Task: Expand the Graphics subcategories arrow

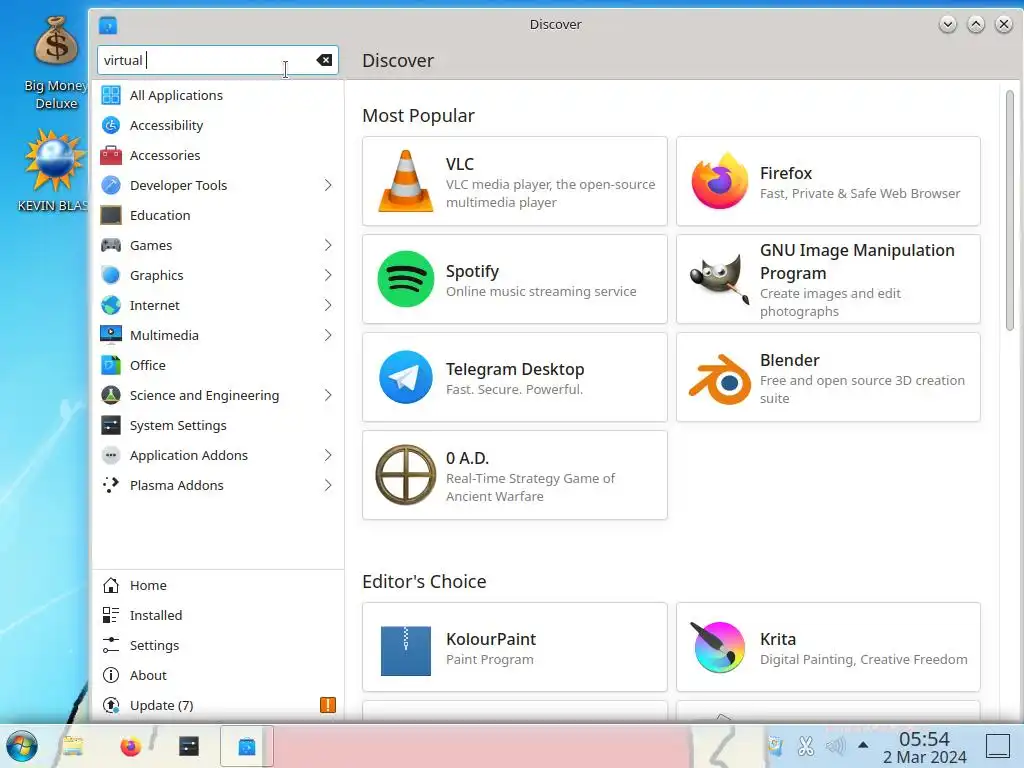Action: click(x=328, y=276)
